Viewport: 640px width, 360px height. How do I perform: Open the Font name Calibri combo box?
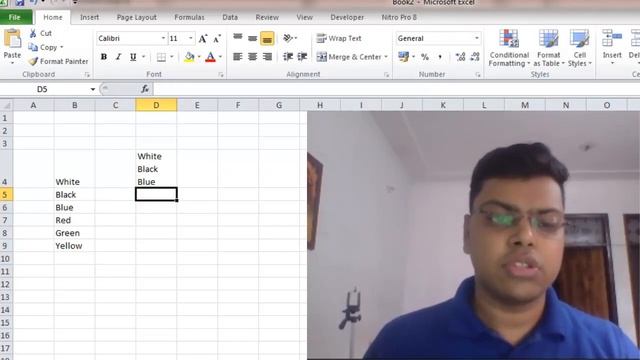point(131,38)
